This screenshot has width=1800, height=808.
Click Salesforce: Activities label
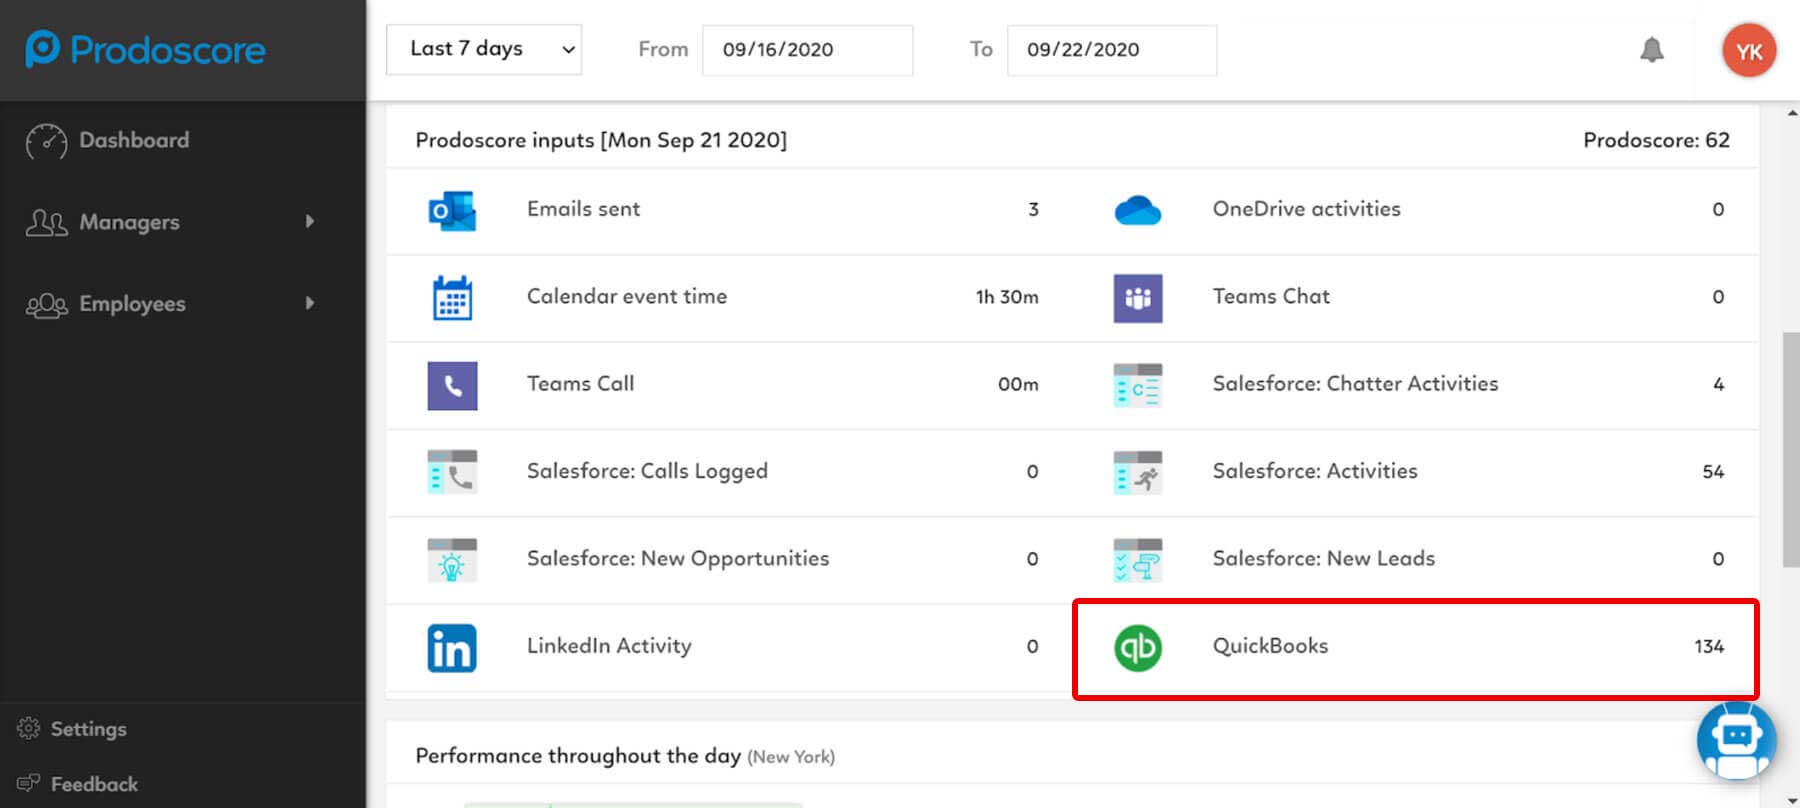click(1315, 471)
